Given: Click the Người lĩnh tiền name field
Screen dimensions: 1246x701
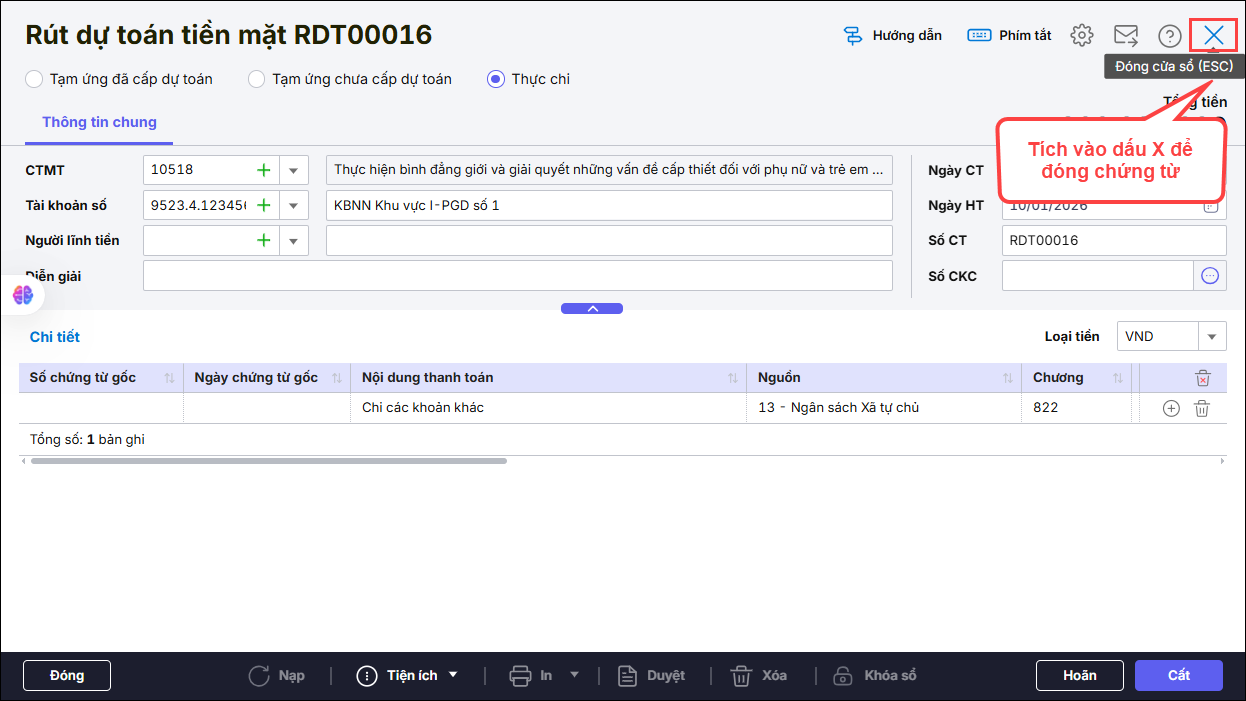Looking at the screenshot, I should (x=609, y=241).
